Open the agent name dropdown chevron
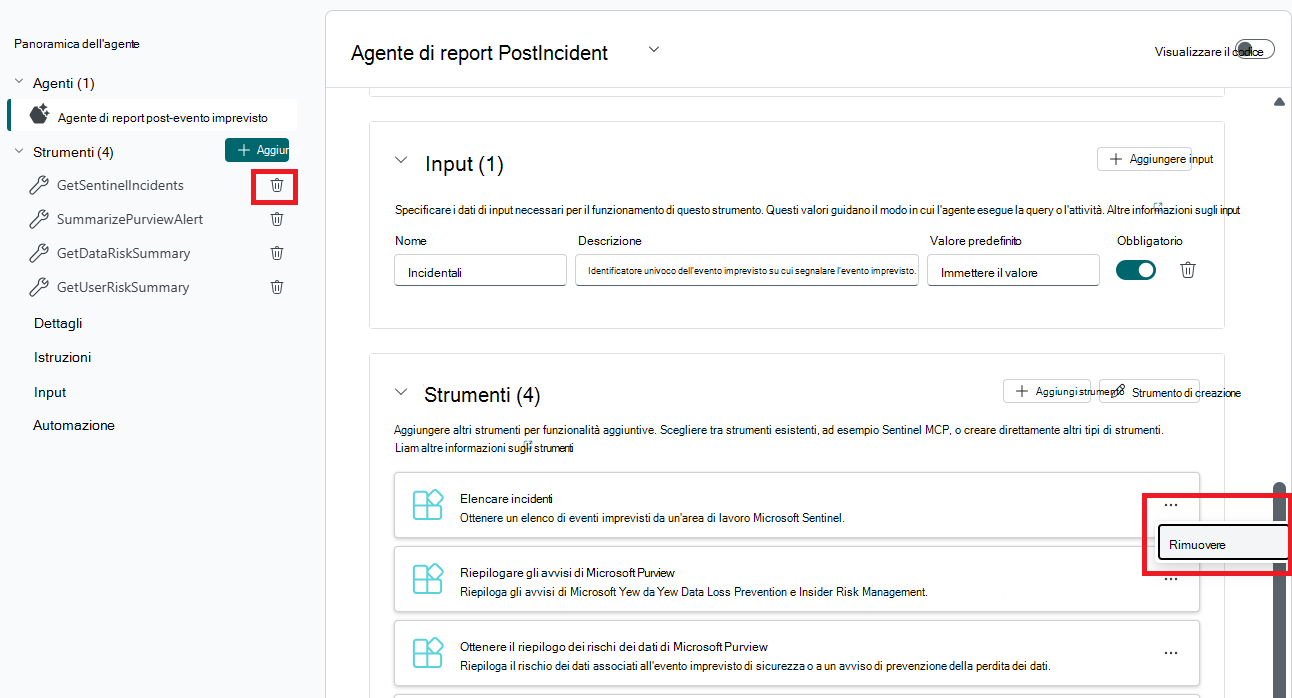This screenshot has height=698, width=1292. tap(654, 49)
